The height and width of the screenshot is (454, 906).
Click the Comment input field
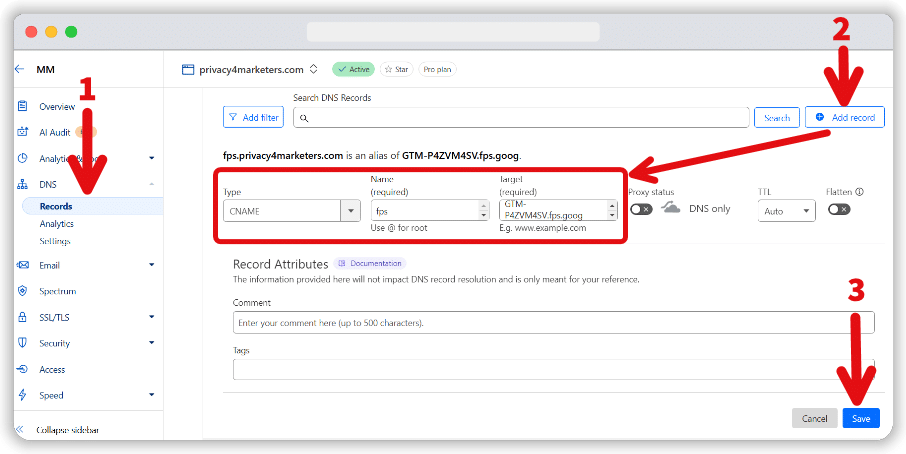click(554, 323)
